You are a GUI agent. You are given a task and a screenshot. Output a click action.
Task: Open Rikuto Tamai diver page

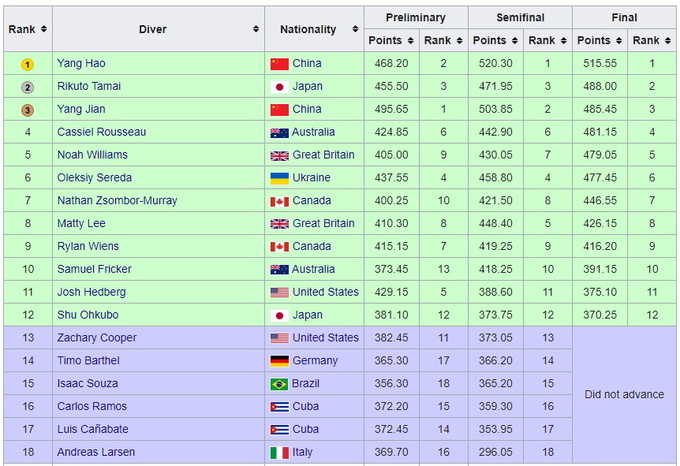(89, 86)
